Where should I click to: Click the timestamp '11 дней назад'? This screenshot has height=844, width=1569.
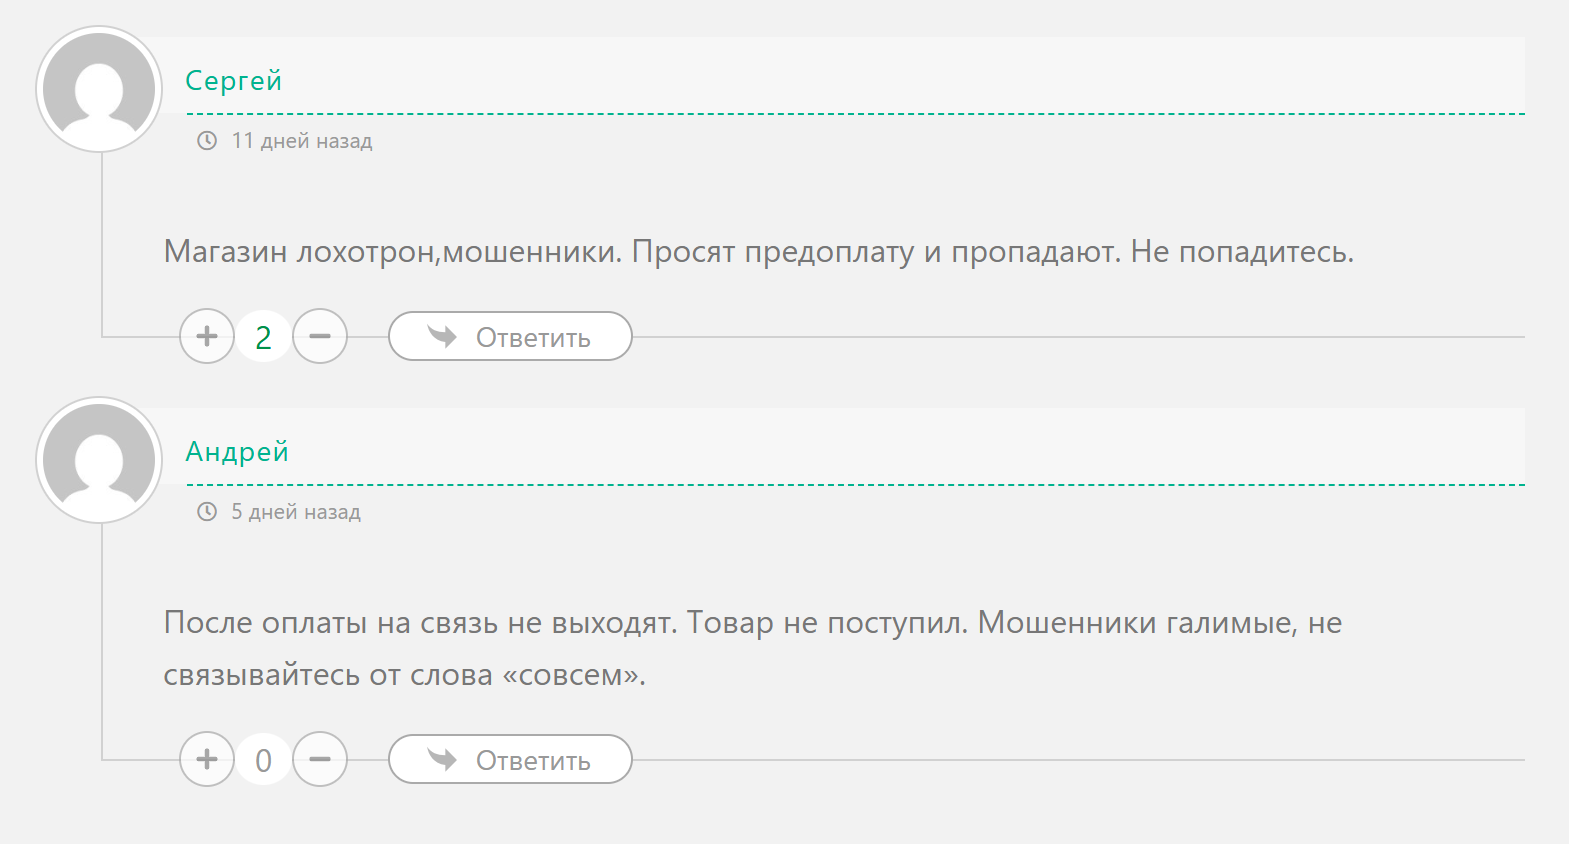click(302, 141)
